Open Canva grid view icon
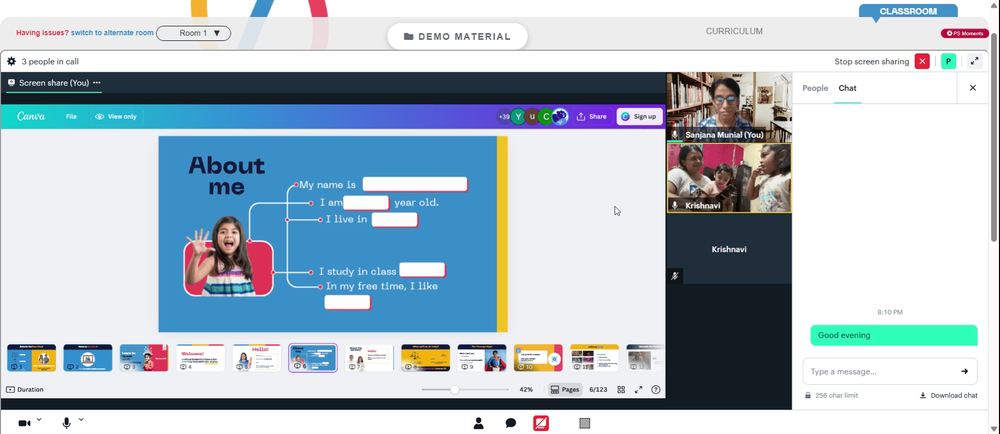The image size is (1000, 434). pyautogui.click(x=621, y=389)
